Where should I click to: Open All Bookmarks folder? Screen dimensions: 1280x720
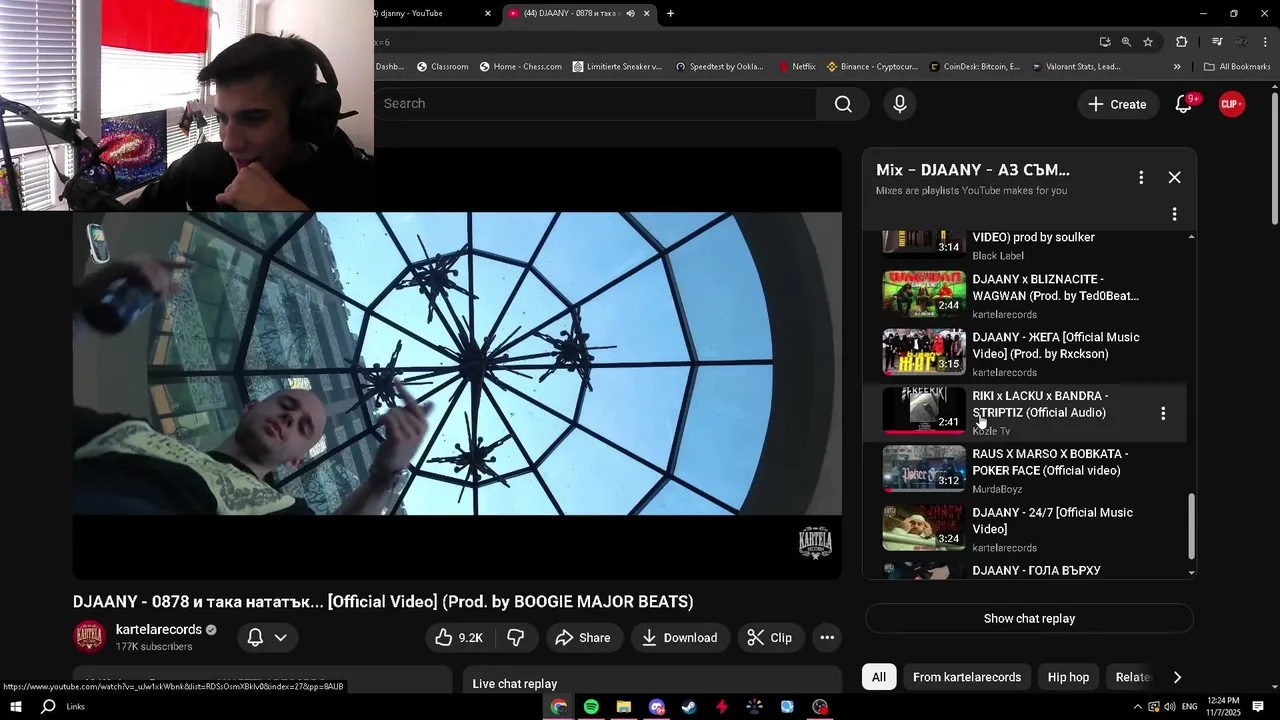click(1237, 67)
